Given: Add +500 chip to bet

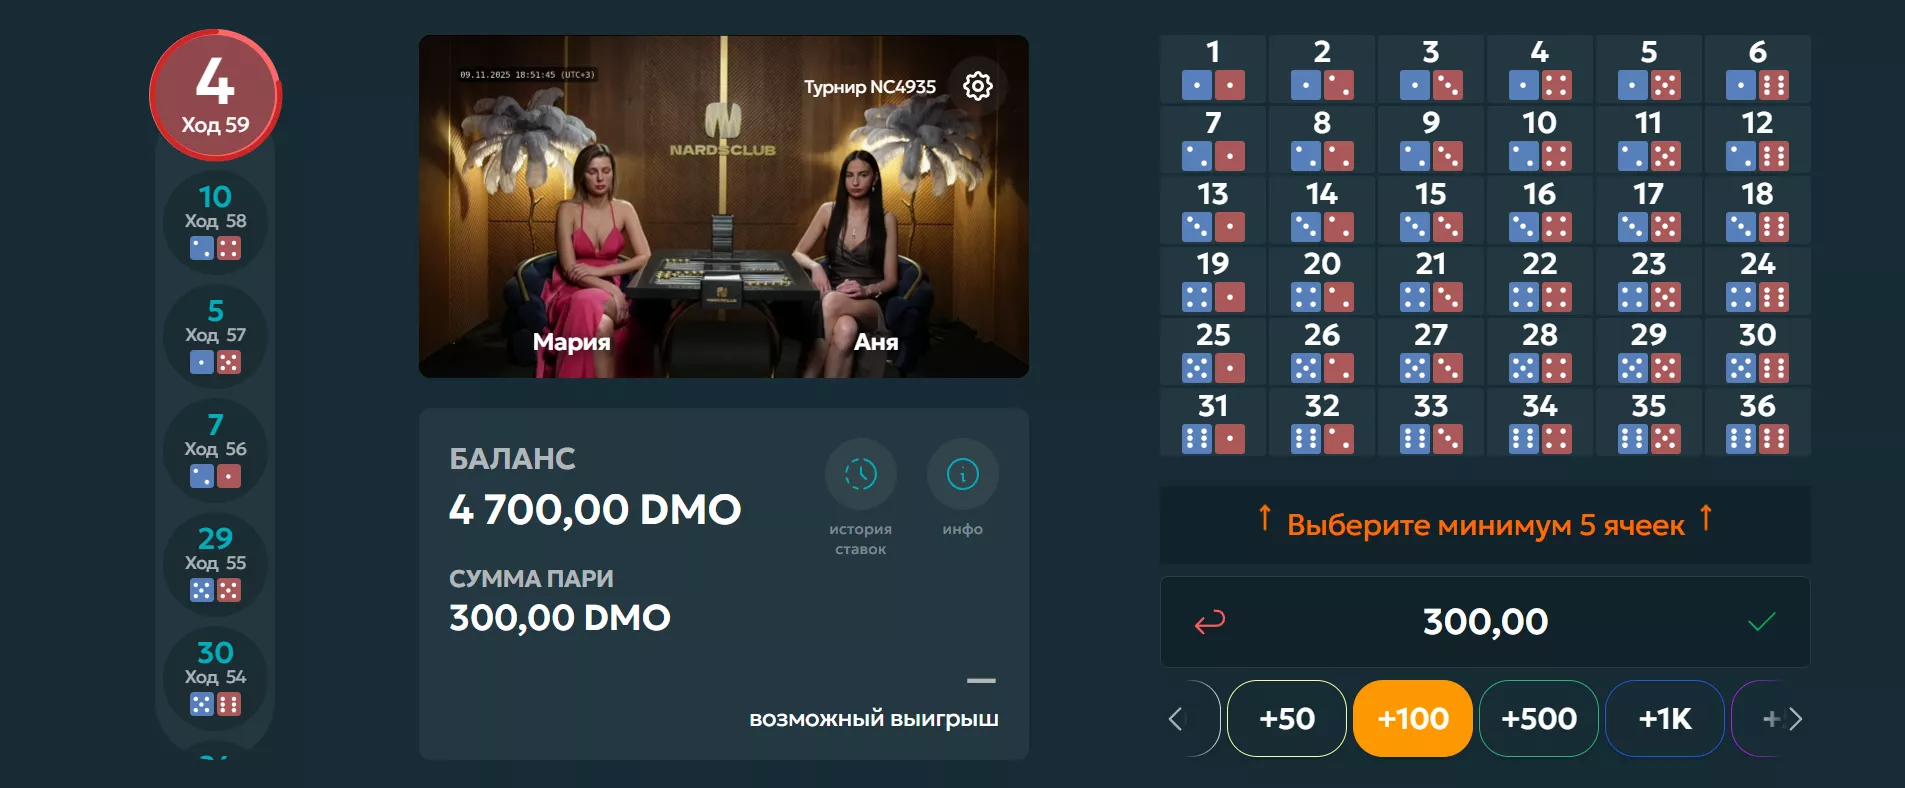Looking at the screenshot, I should pyautogui.click(x=1539, y=719).
